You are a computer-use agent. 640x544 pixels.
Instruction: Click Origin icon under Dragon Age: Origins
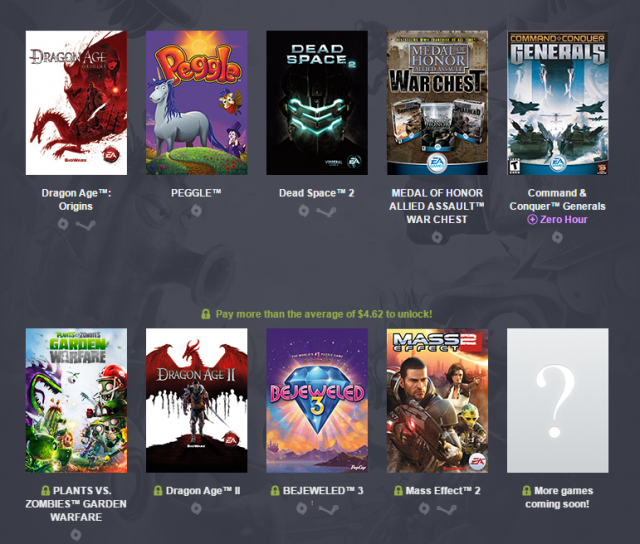click(63, 224)
